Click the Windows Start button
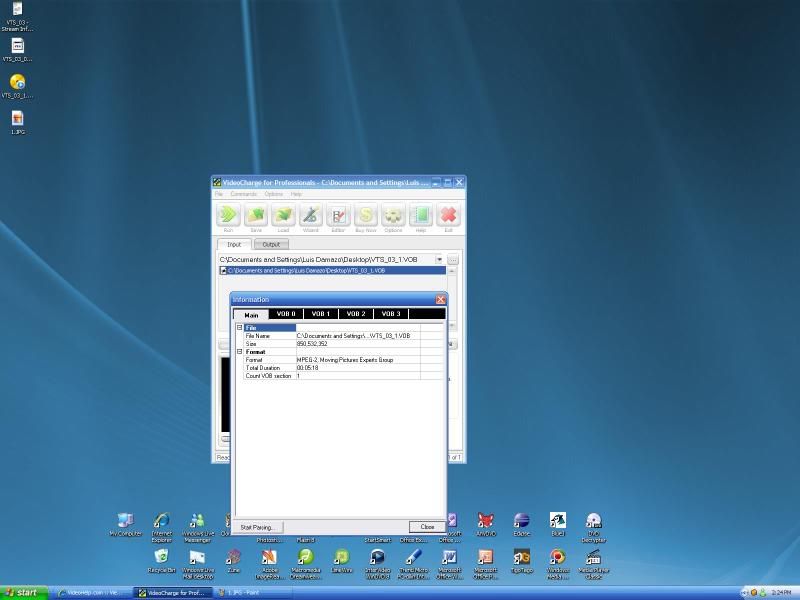The image size is (800, 600). tap(23, 593)
